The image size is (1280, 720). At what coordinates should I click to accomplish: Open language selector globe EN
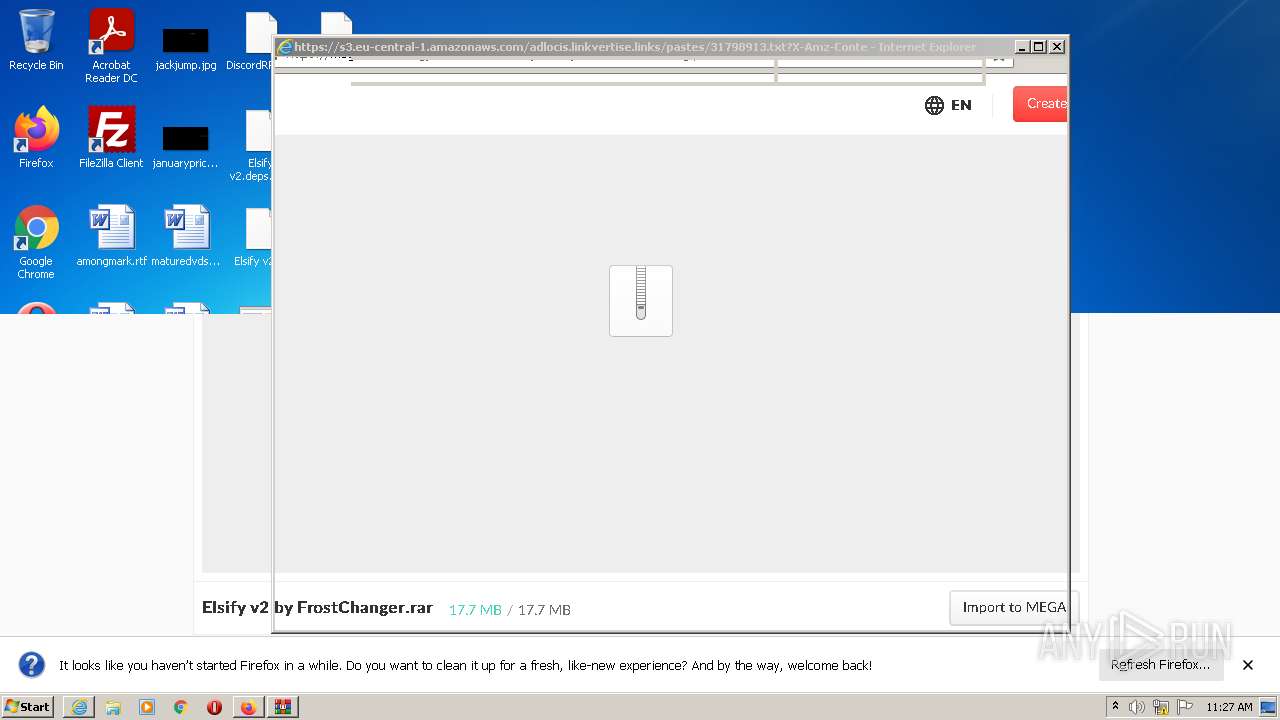point(948,105)
